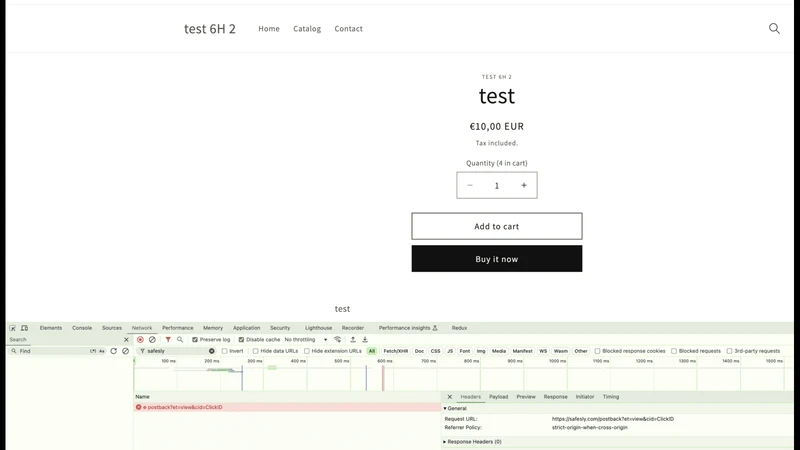Open the Application tab
Screen dimensions: 800x450
click(246, 328)
